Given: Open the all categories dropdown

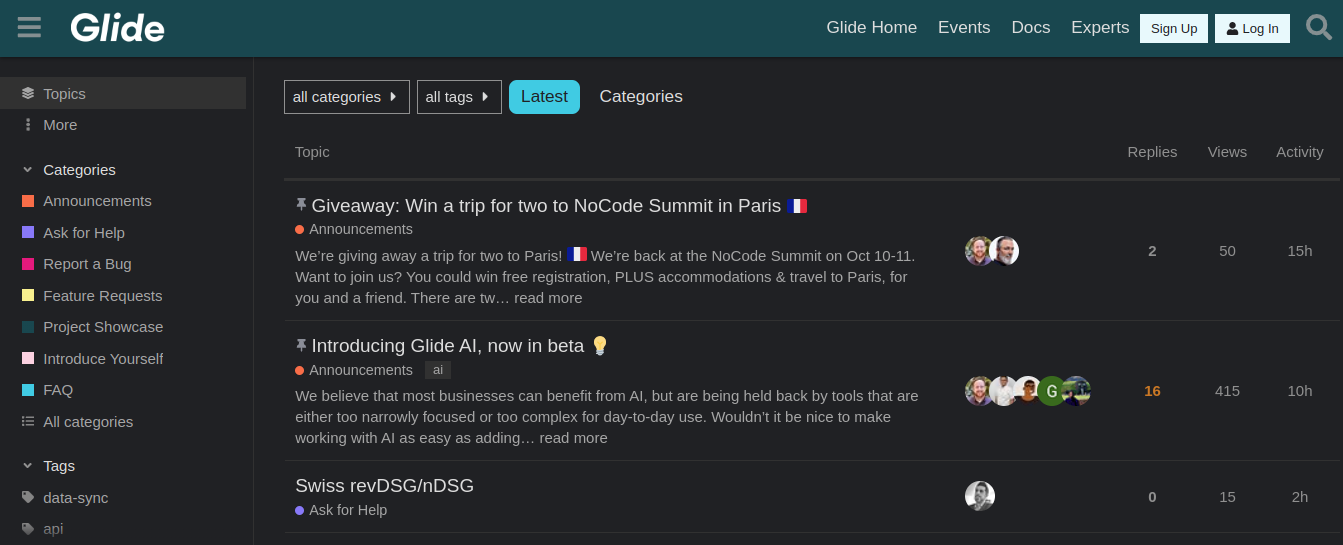Looking at the screenshot, I should (347, 97).
